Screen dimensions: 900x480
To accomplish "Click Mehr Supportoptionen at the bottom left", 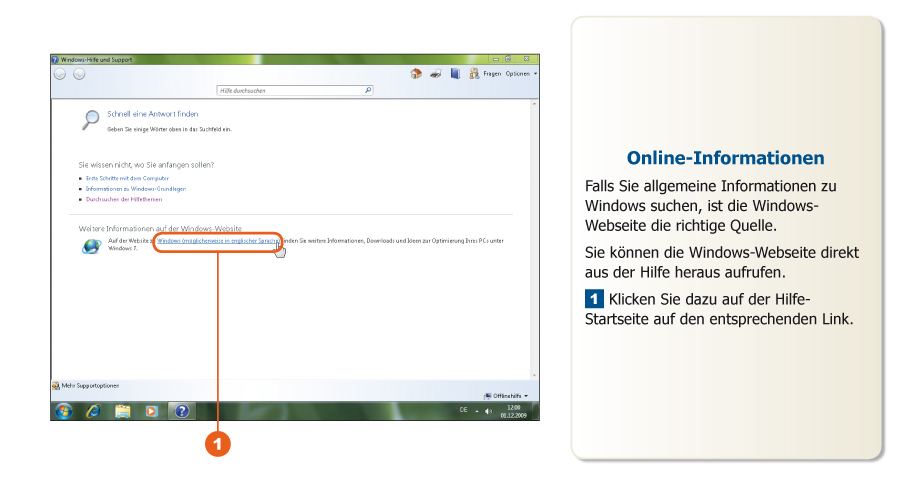I will pyautogui.click(x=88, y=385).
